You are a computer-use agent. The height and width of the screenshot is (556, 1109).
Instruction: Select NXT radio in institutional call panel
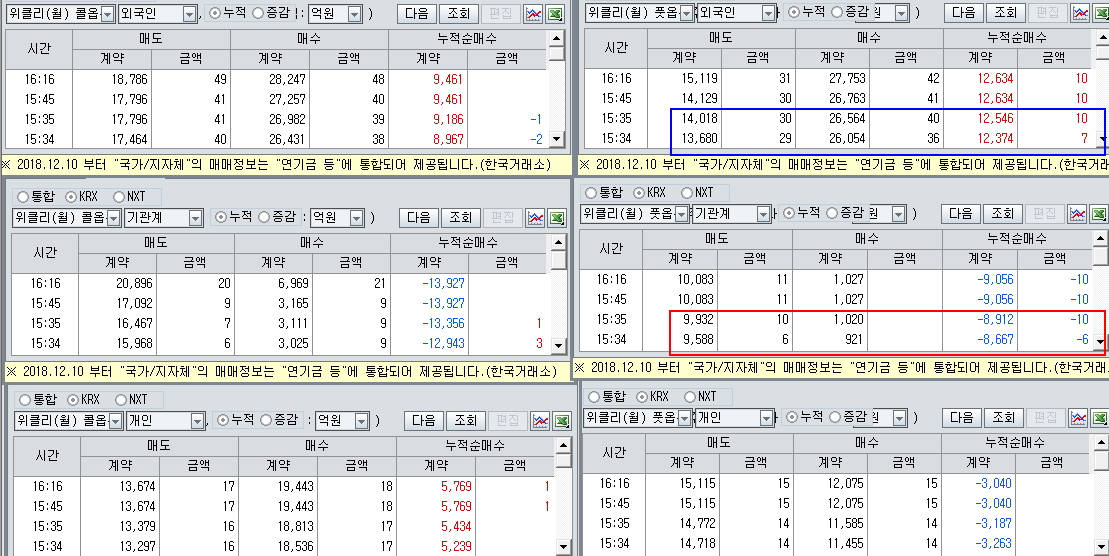(x=120, y=197)
